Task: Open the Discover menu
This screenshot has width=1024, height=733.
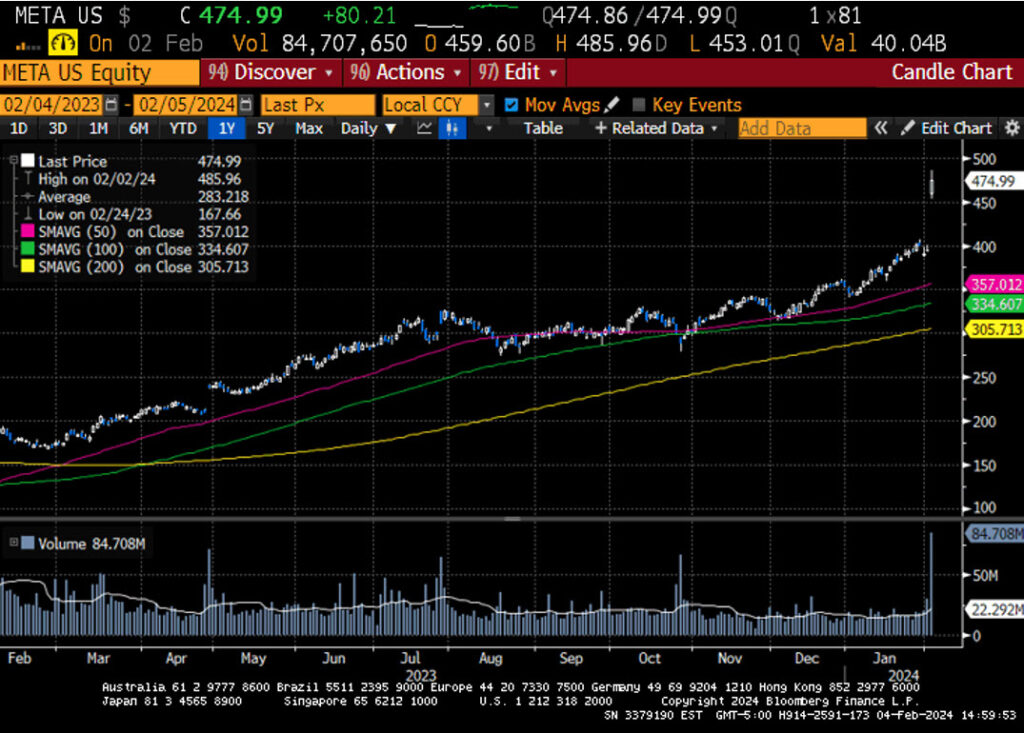Action: pyautogui.click(x=271, y=72)
